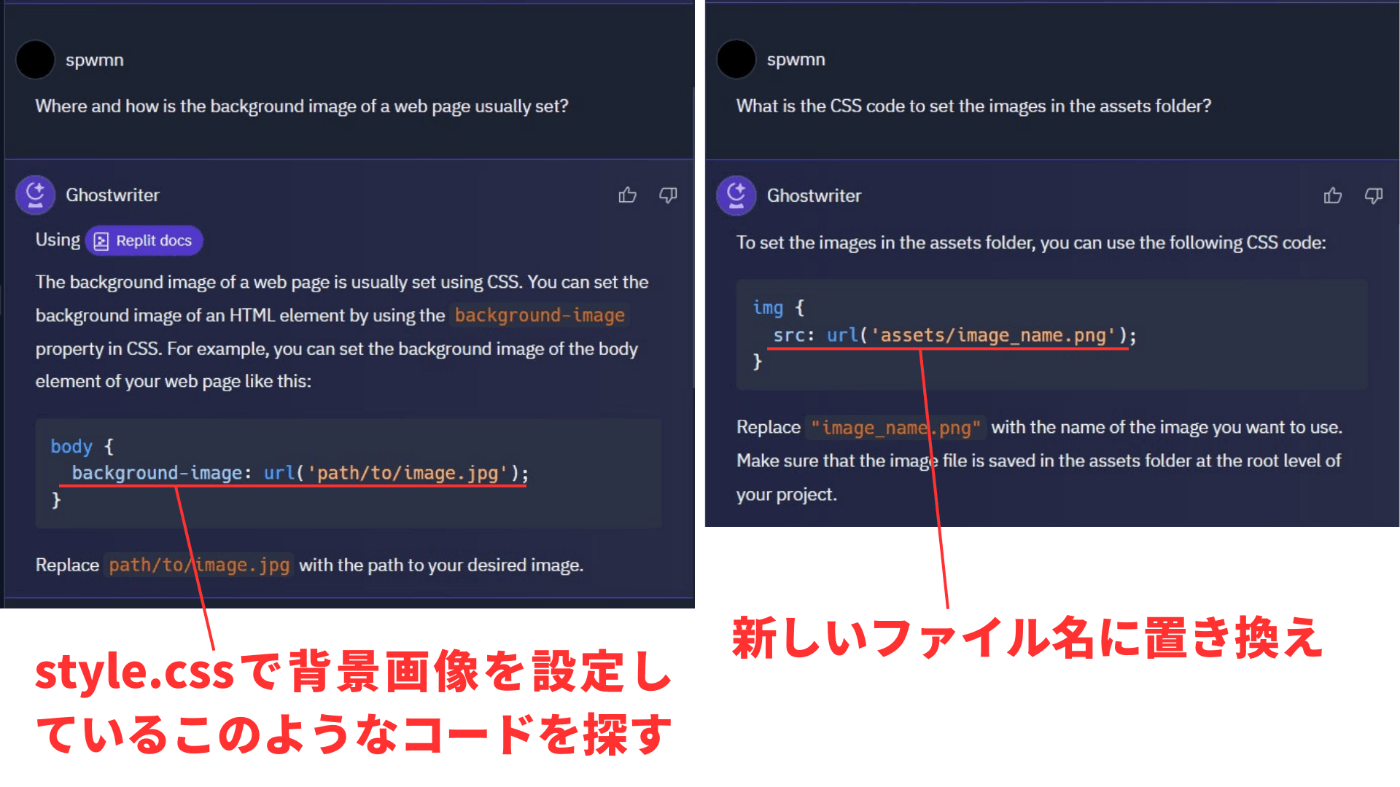Click the spwmn username in right chat
The image size is (1400, 787).
point(796,60)
